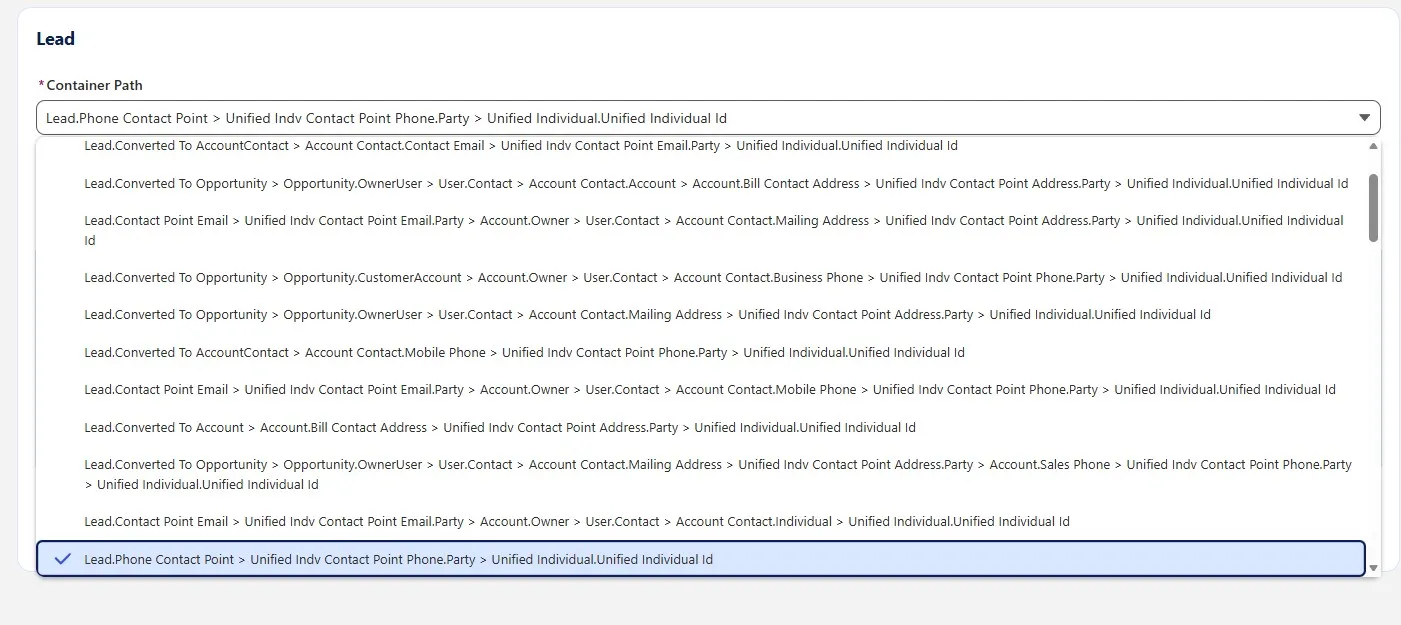Select option Account Contact.Contact Email path
The image size is (1401, 625).
coord(700,146)
